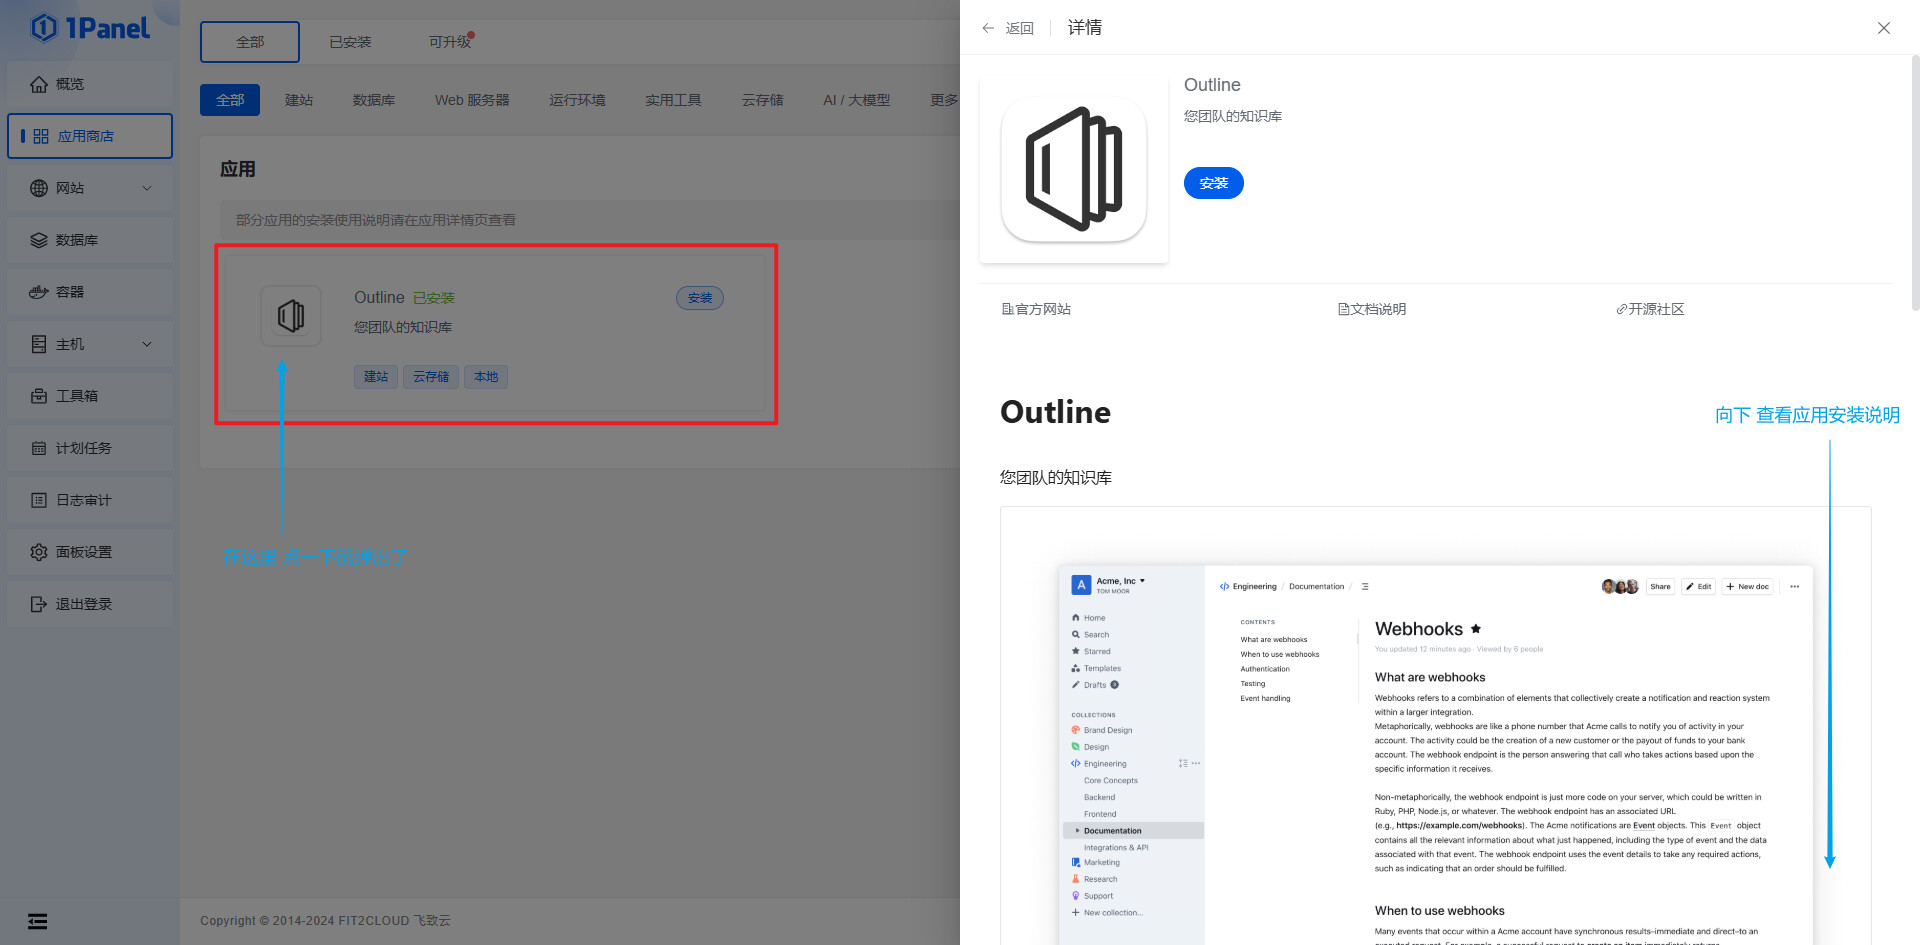Open the 概览 overview icon in sidebar
The height and width of the screenshot is (945, 1920).
pyautogui.click(x=39, y=84)
